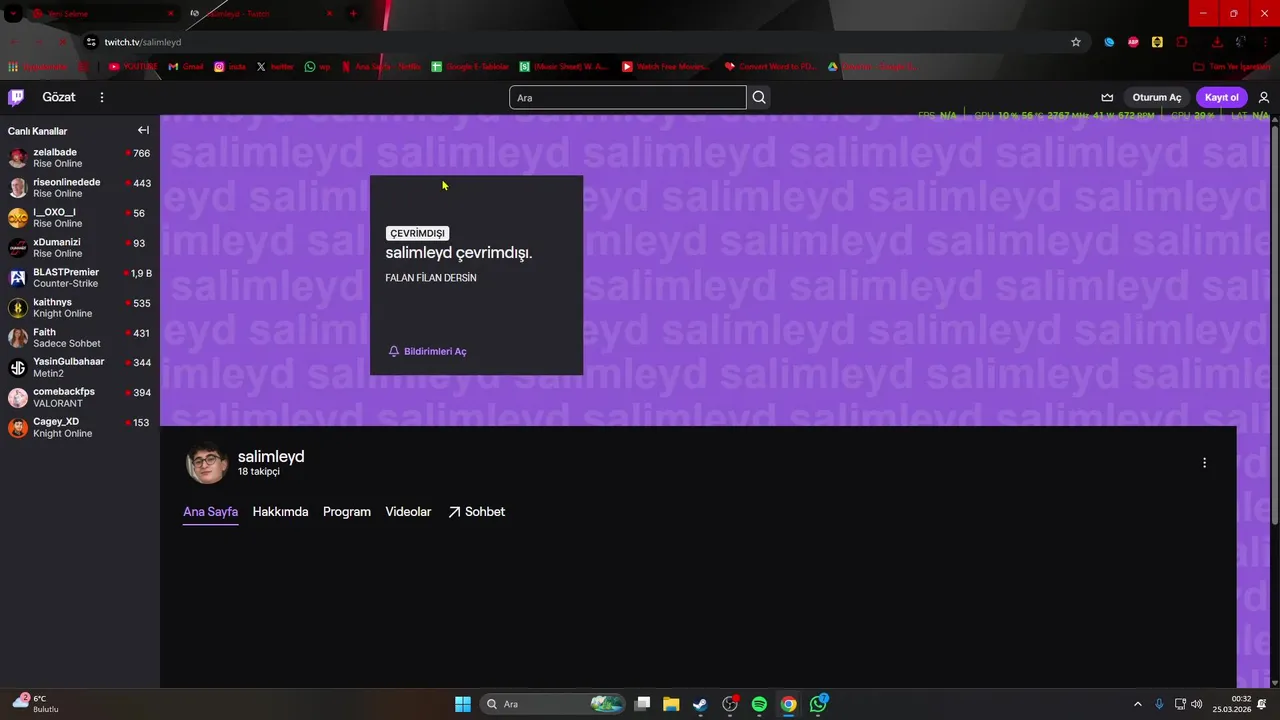This screenshot has width=1280, height=720.
Task: Open WhatsApp from the taskbar
Action: 818,704
